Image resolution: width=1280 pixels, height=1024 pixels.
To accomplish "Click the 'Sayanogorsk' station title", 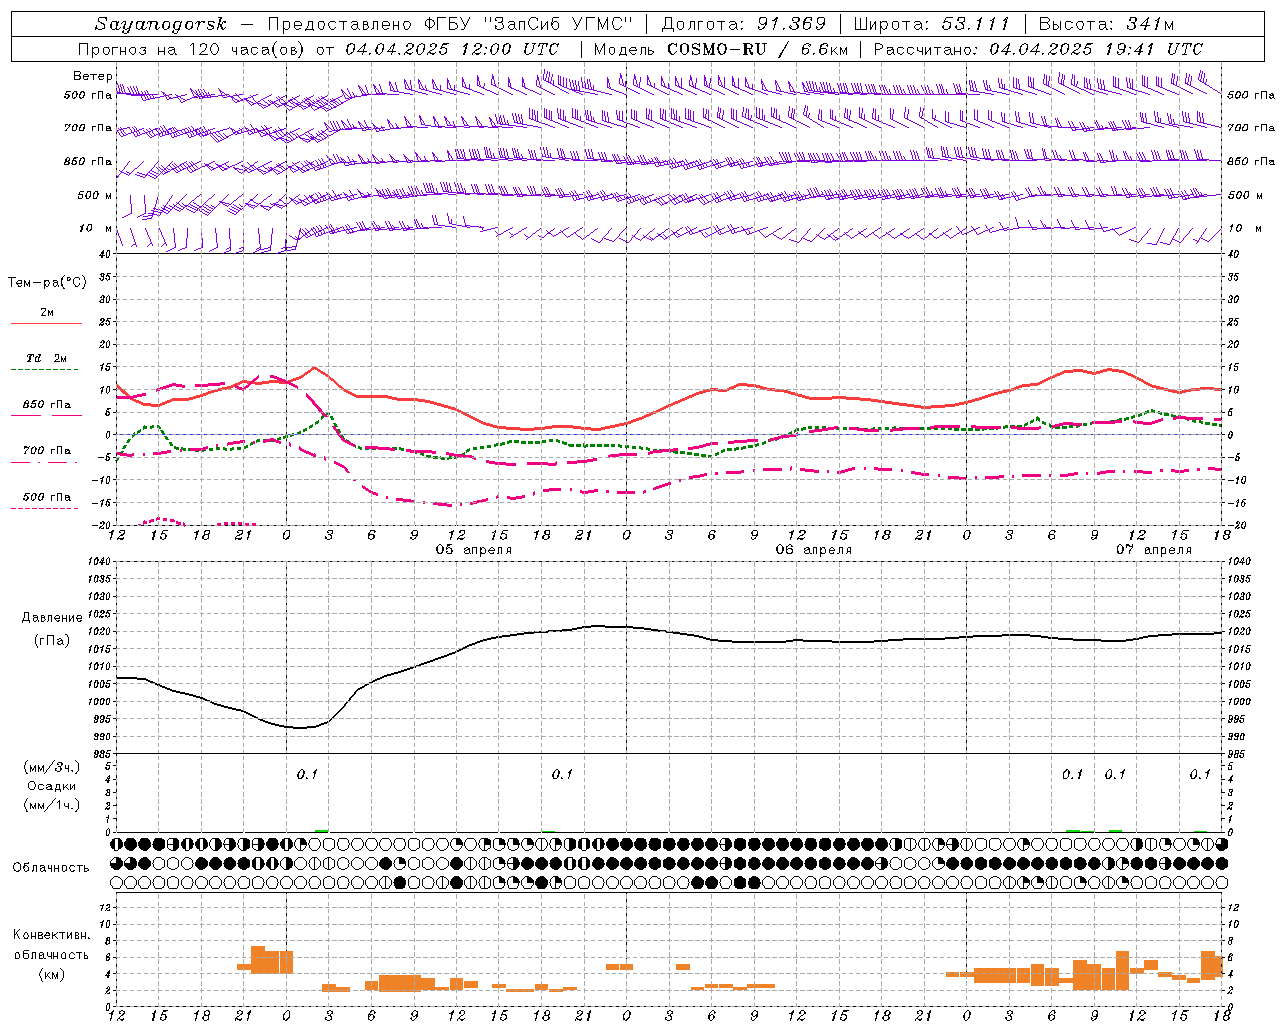I will [161, 24].
